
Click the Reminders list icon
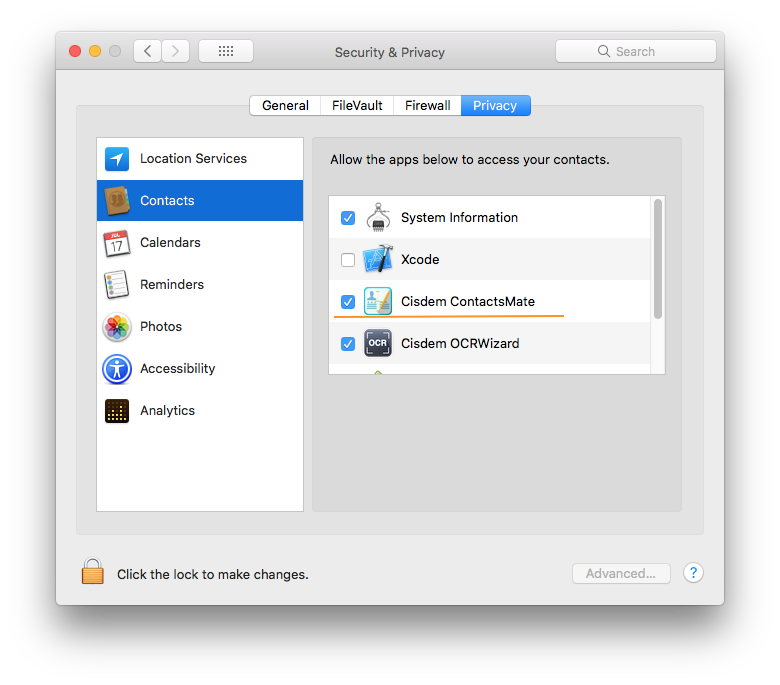coord(116,285)
